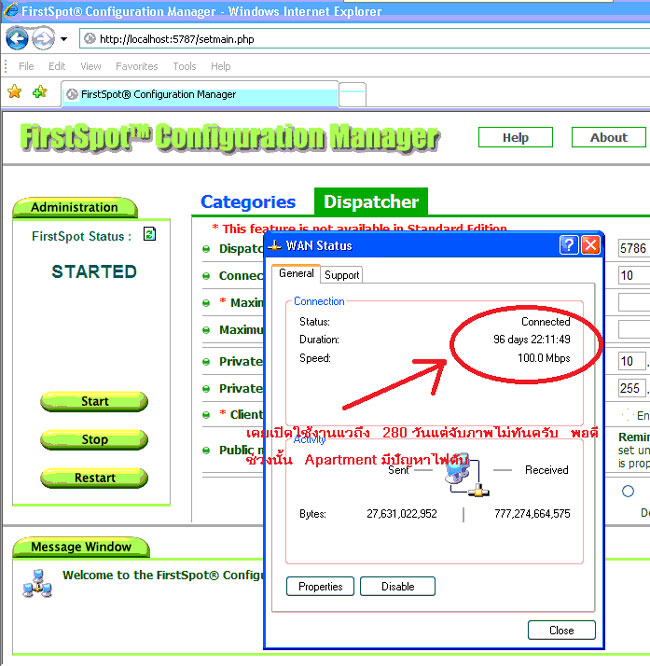Open the Favorites Center star icon
This screenshot has width=650, height=666.
pyautogui.click(x=15, y=92)
